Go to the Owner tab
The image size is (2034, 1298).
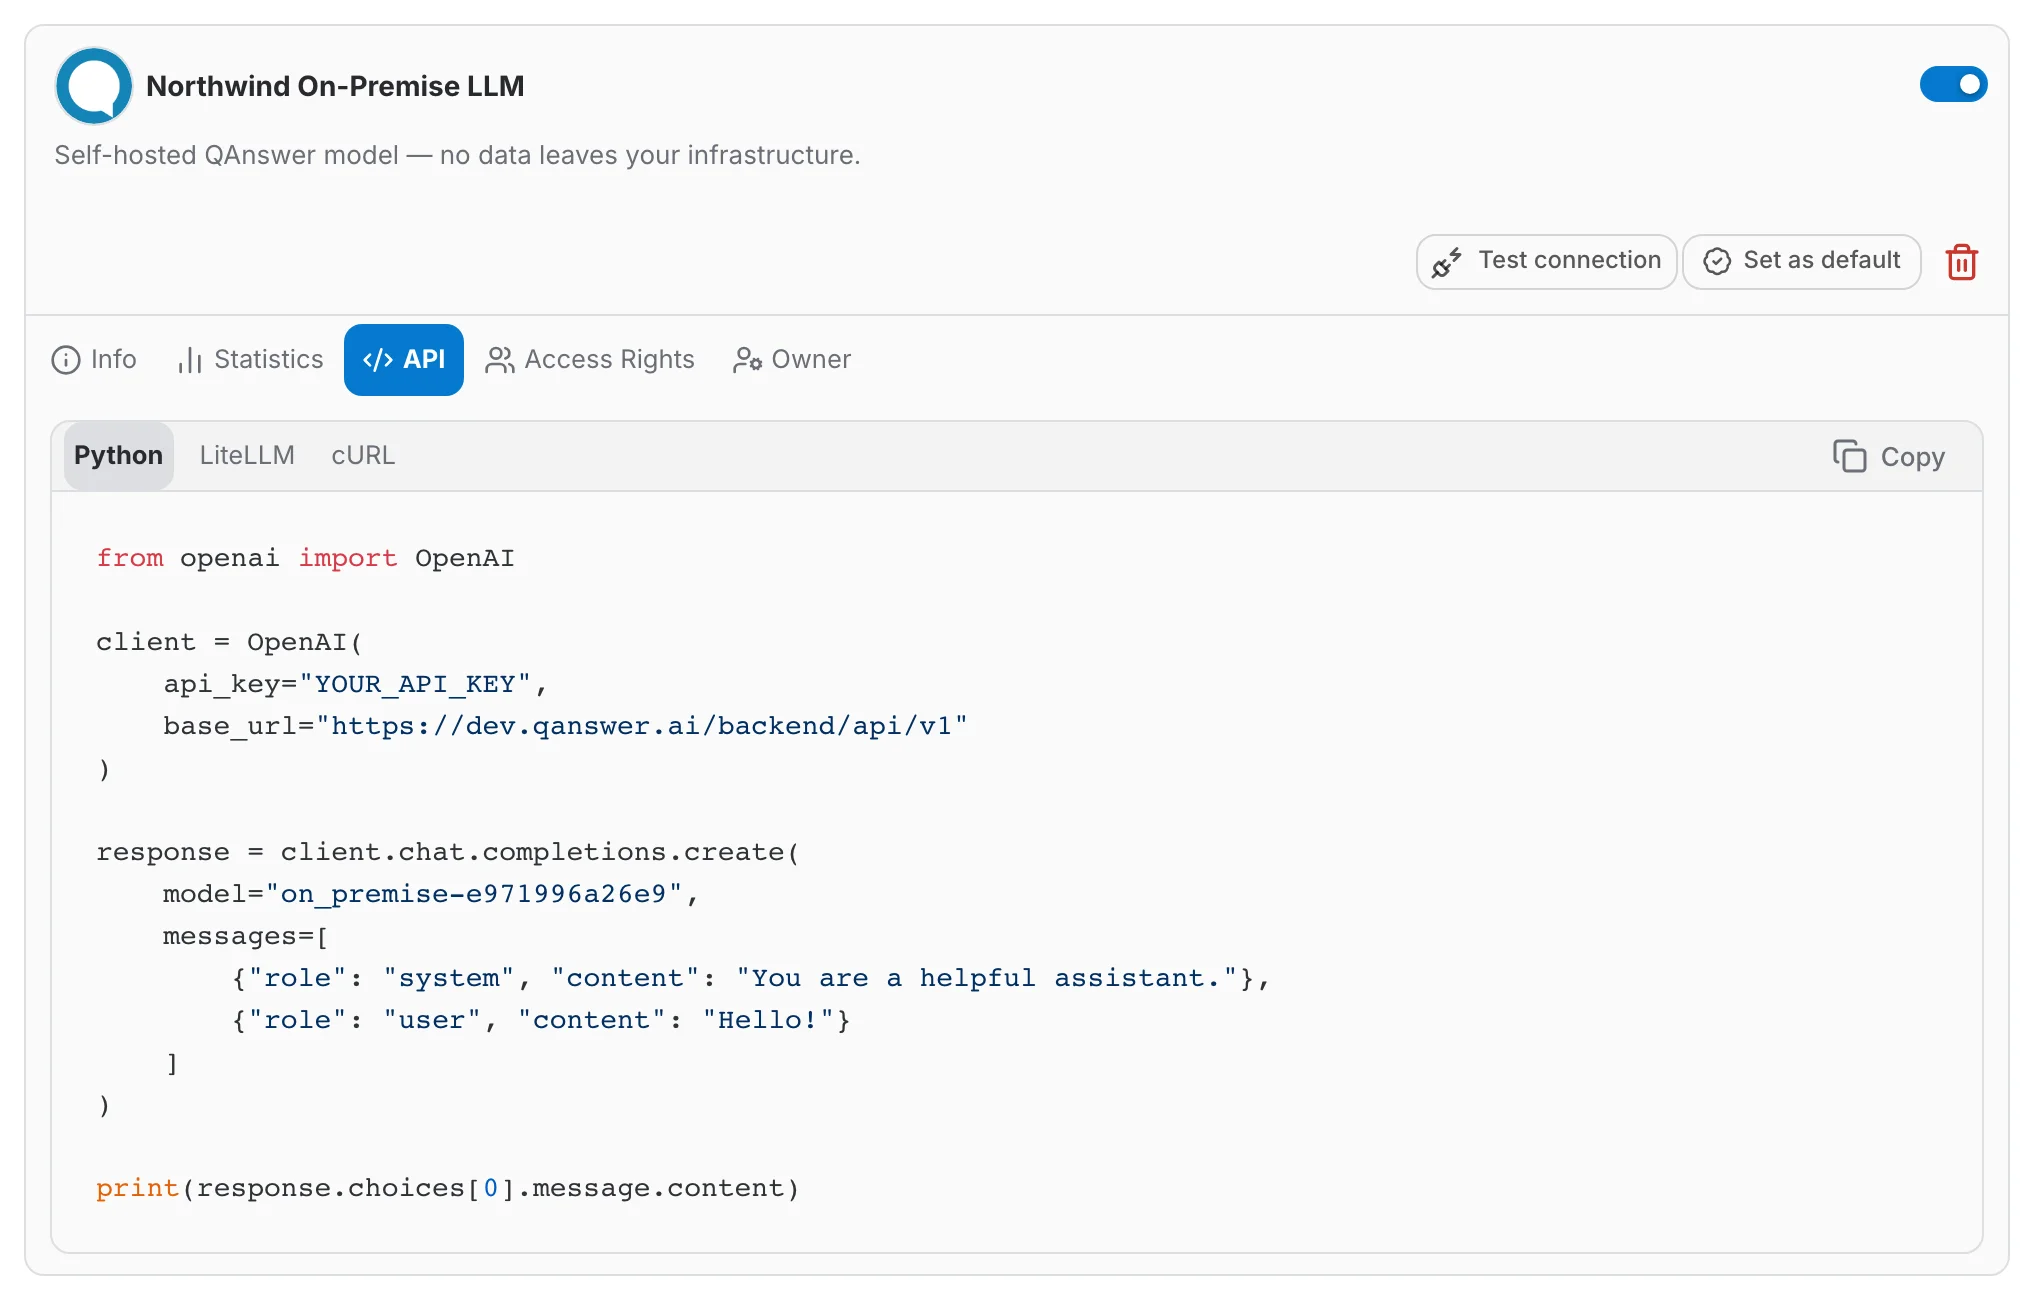click(792, 360)
